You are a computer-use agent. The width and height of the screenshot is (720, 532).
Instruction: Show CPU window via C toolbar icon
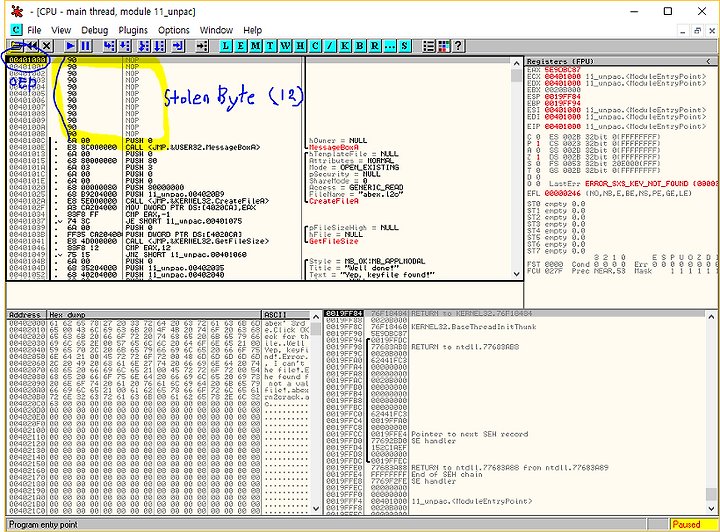tap(315, 46)
